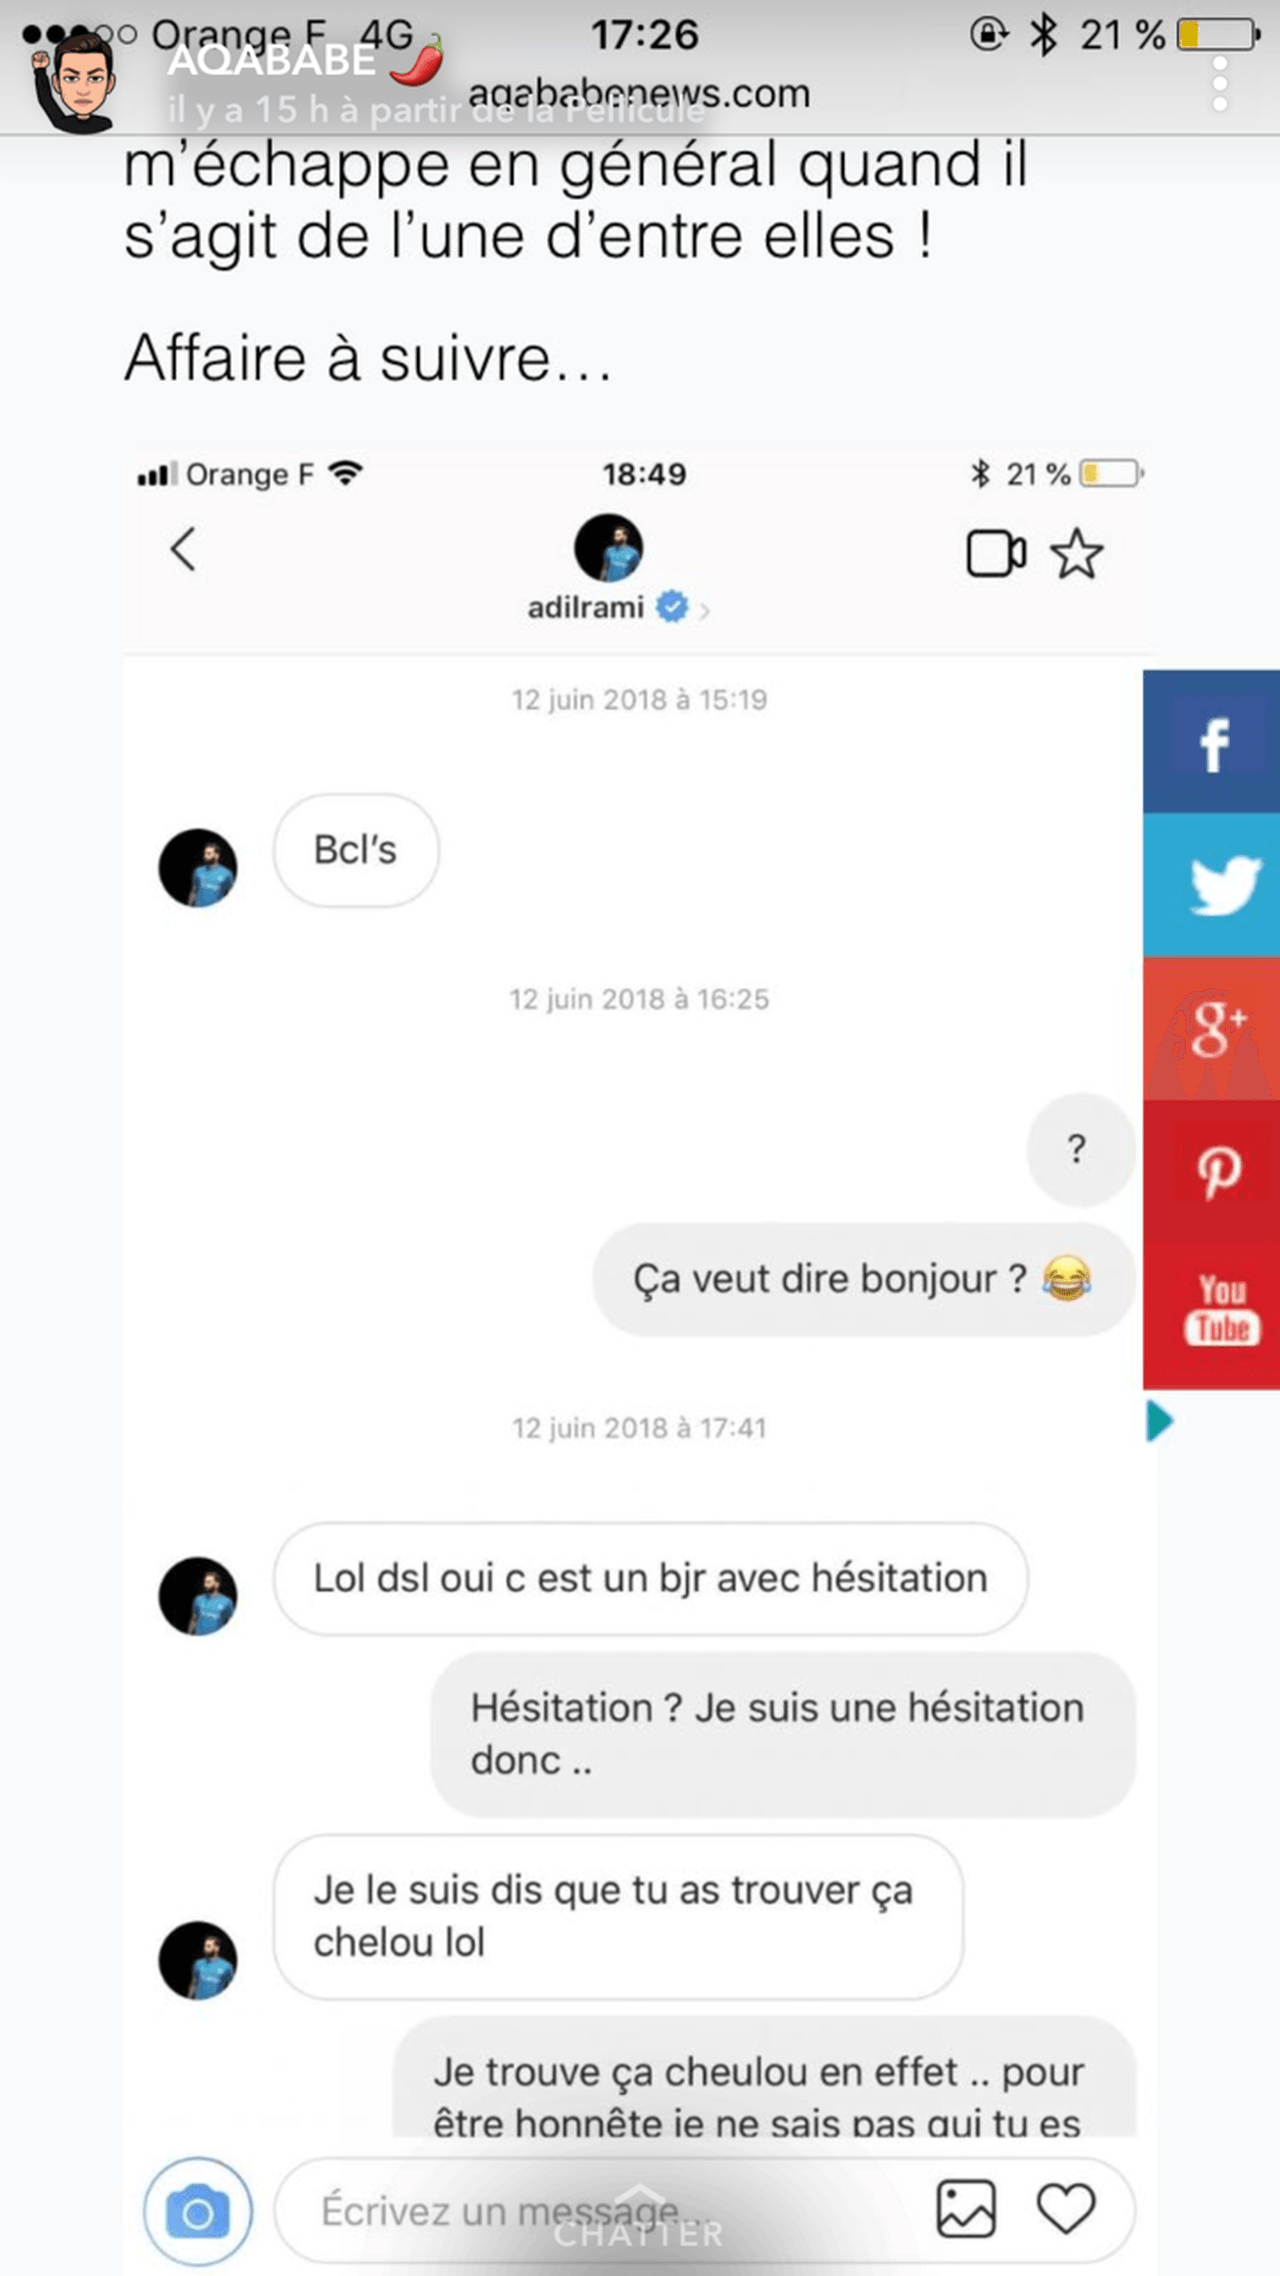Share the article on Twitter
Screen dimensions: 1280x2276
coord(1211,886)
